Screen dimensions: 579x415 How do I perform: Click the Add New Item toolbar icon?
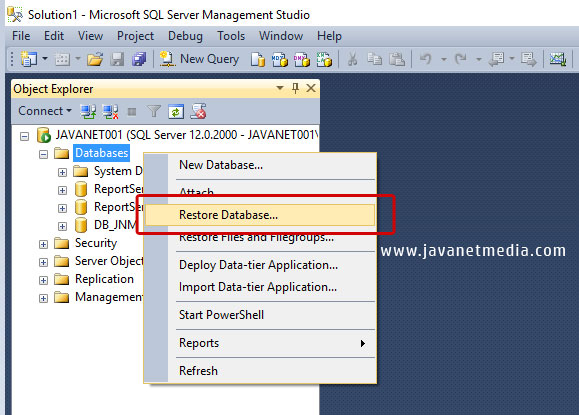[x=62, y=59]
